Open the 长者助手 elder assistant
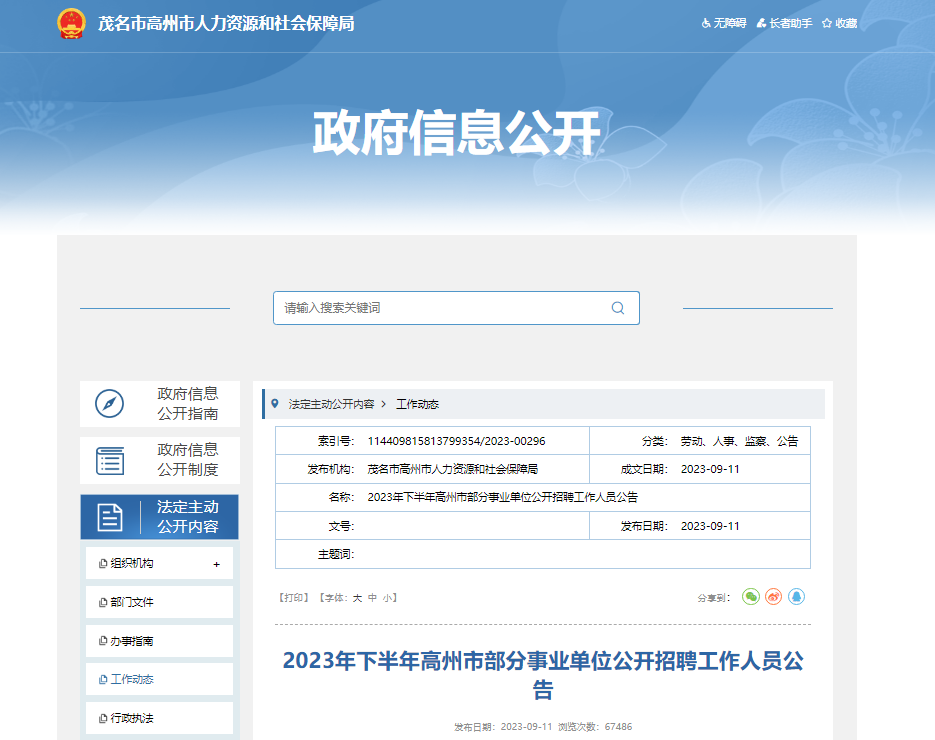Viewport: 935px width, 740px height. (x=784, y=23)
